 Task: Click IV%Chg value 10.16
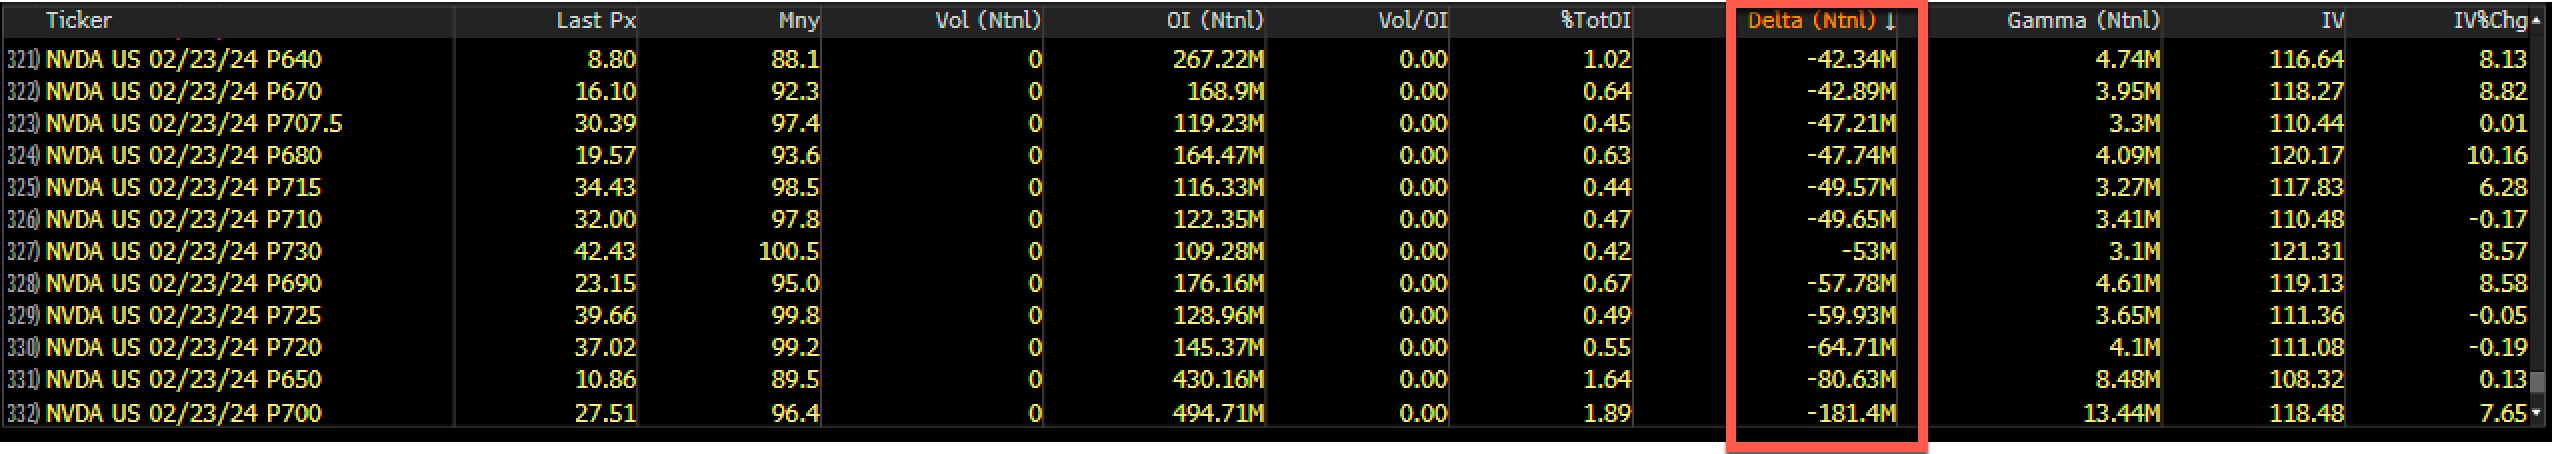(2498, 155)
